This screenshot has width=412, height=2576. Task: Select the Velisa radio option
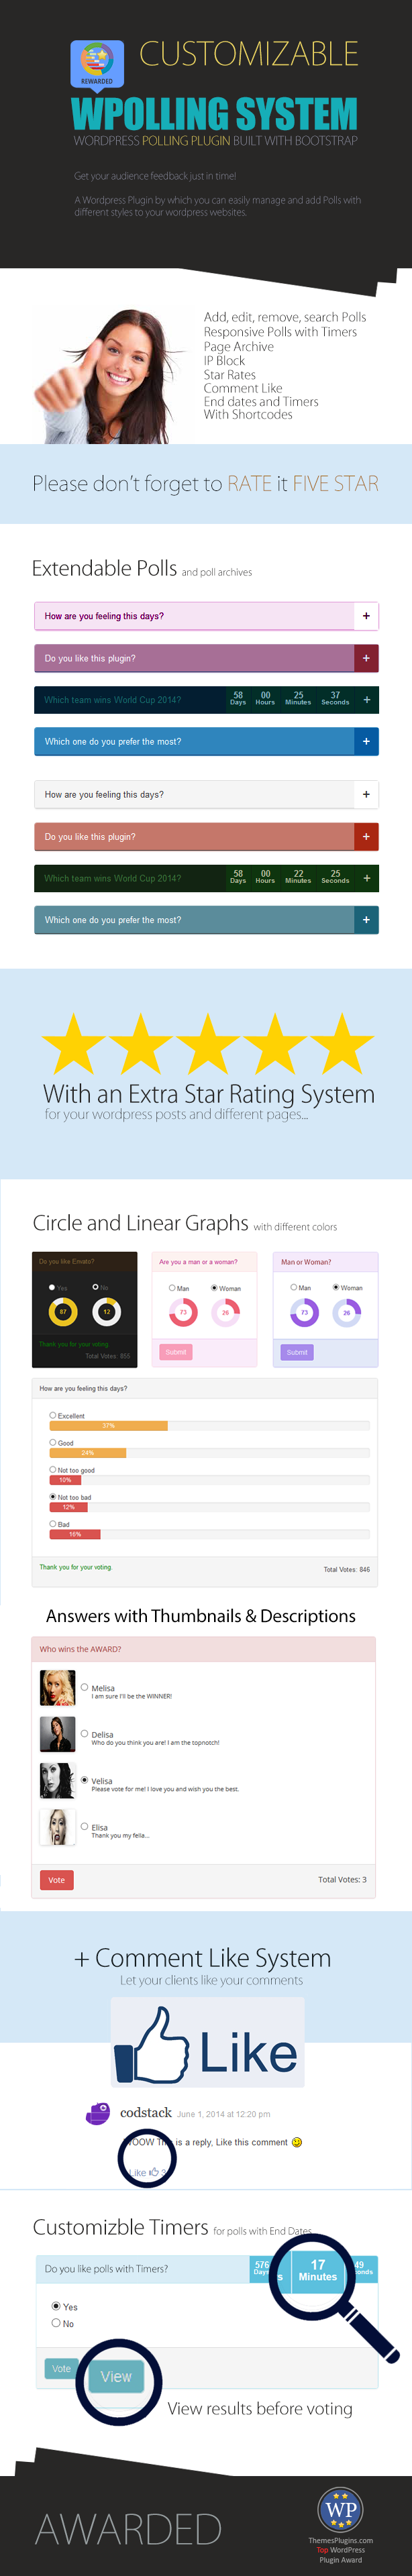coord(84,1780)
